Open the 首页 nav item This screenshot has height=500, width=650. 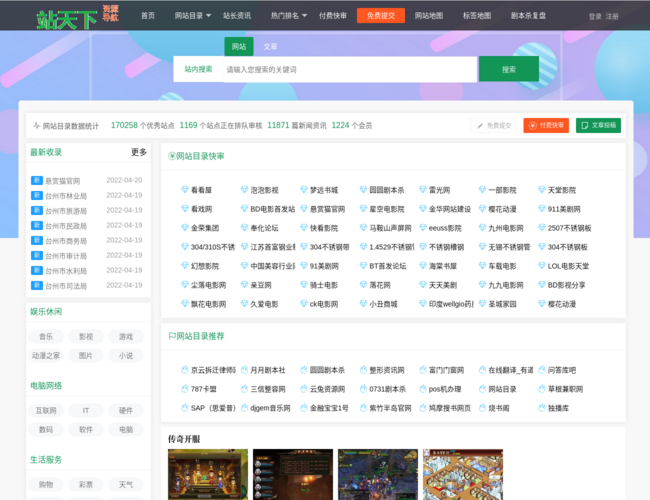coord(148,16)
